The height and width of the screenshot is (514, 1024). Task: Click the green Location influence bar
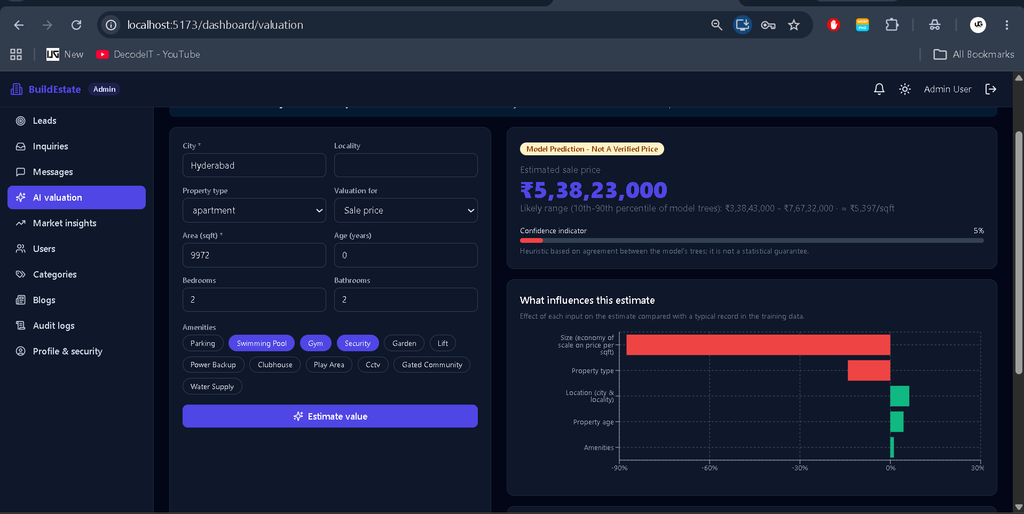point(899,396)
